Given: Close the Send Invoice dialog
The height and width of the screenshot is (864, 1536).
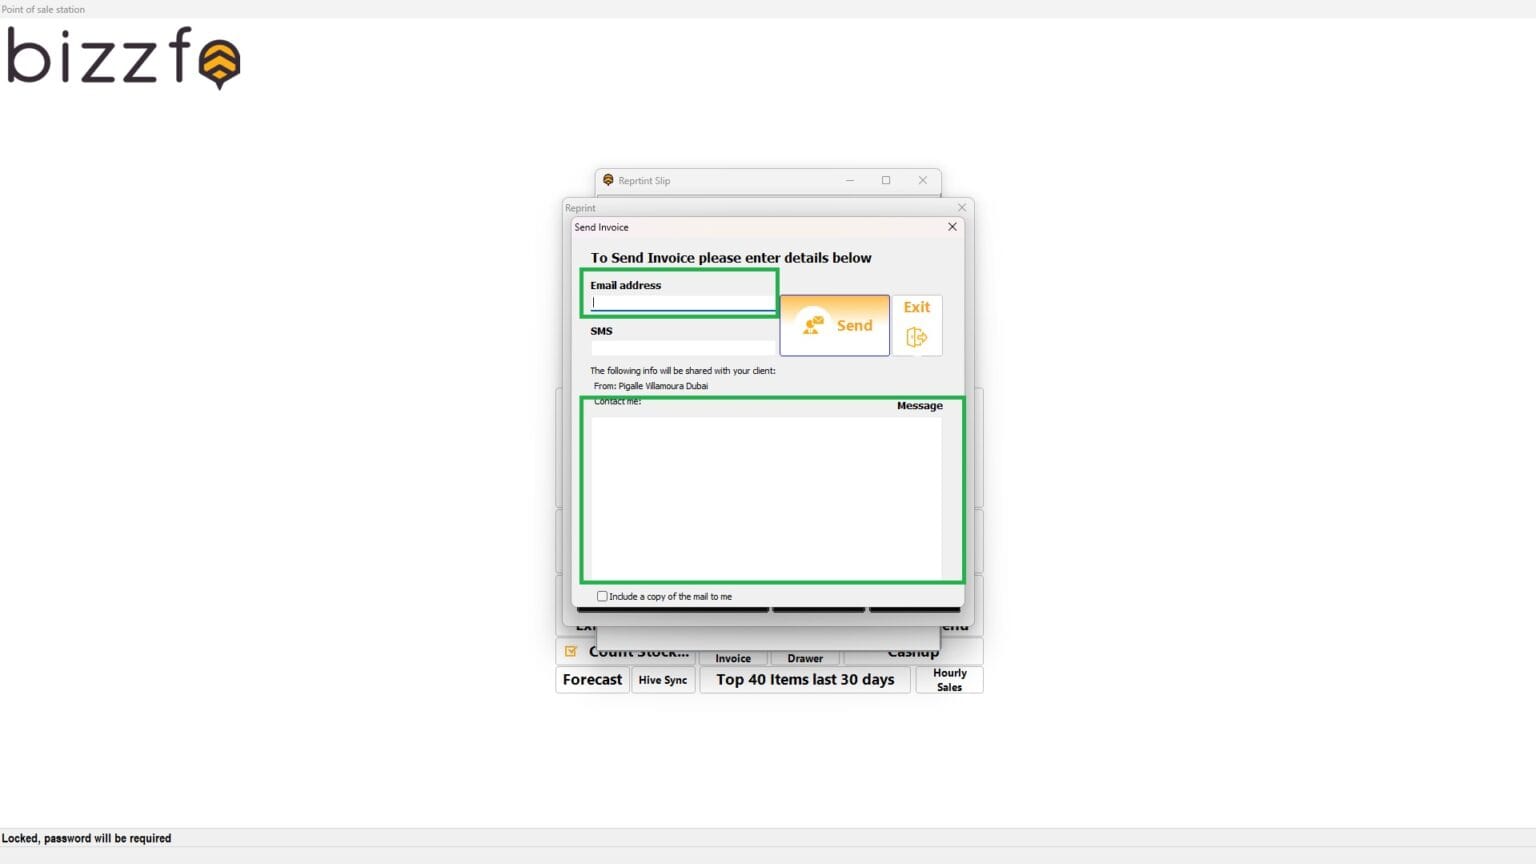Looking at the screenshot, I should tap(951, 227).
